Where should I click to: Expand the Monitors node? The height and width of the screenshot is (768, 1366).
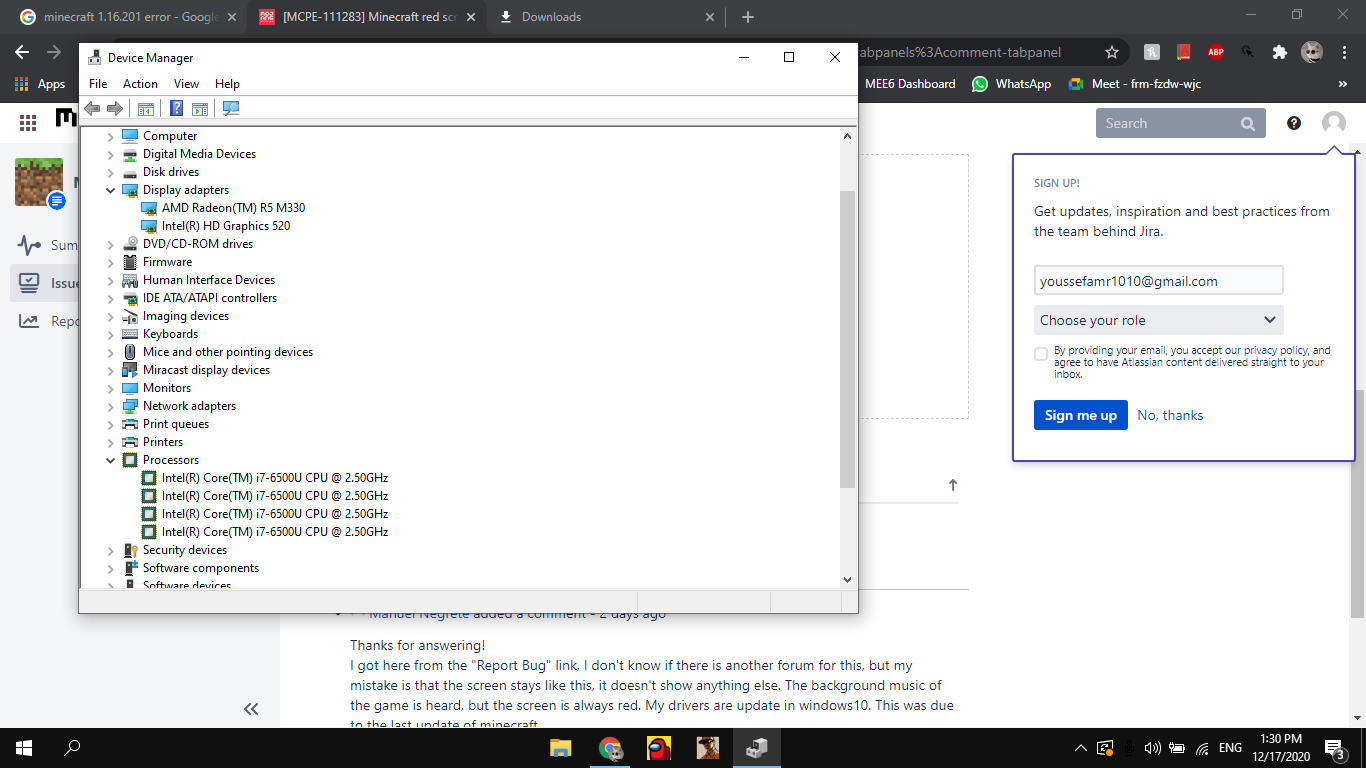point(111,388)
